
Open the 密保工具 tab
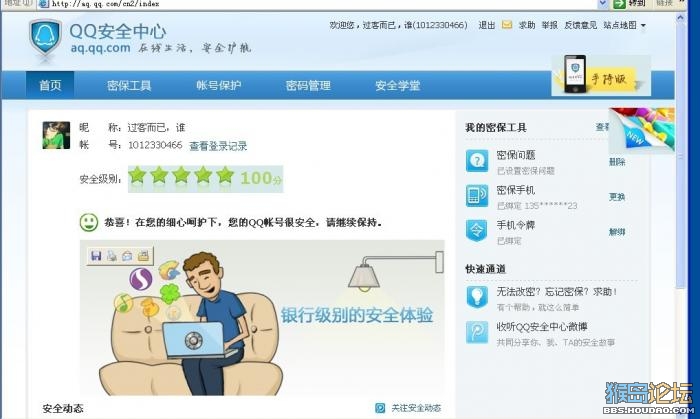pos(129,85)
